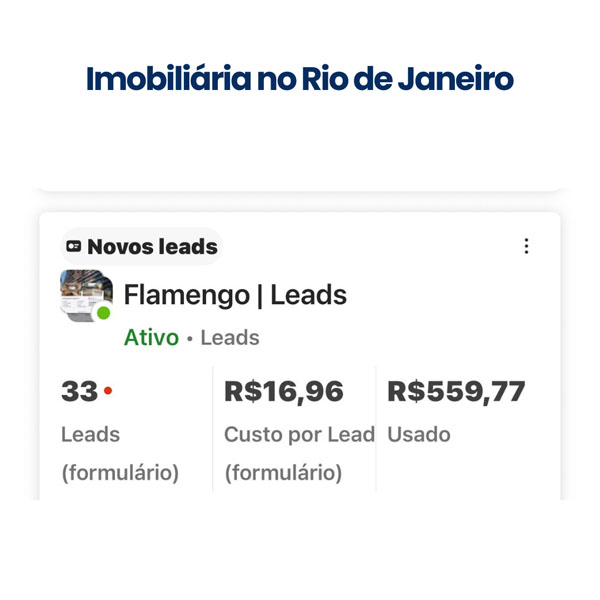Click the Custo por Lead label
600x600 pixels.
[299, 435]
